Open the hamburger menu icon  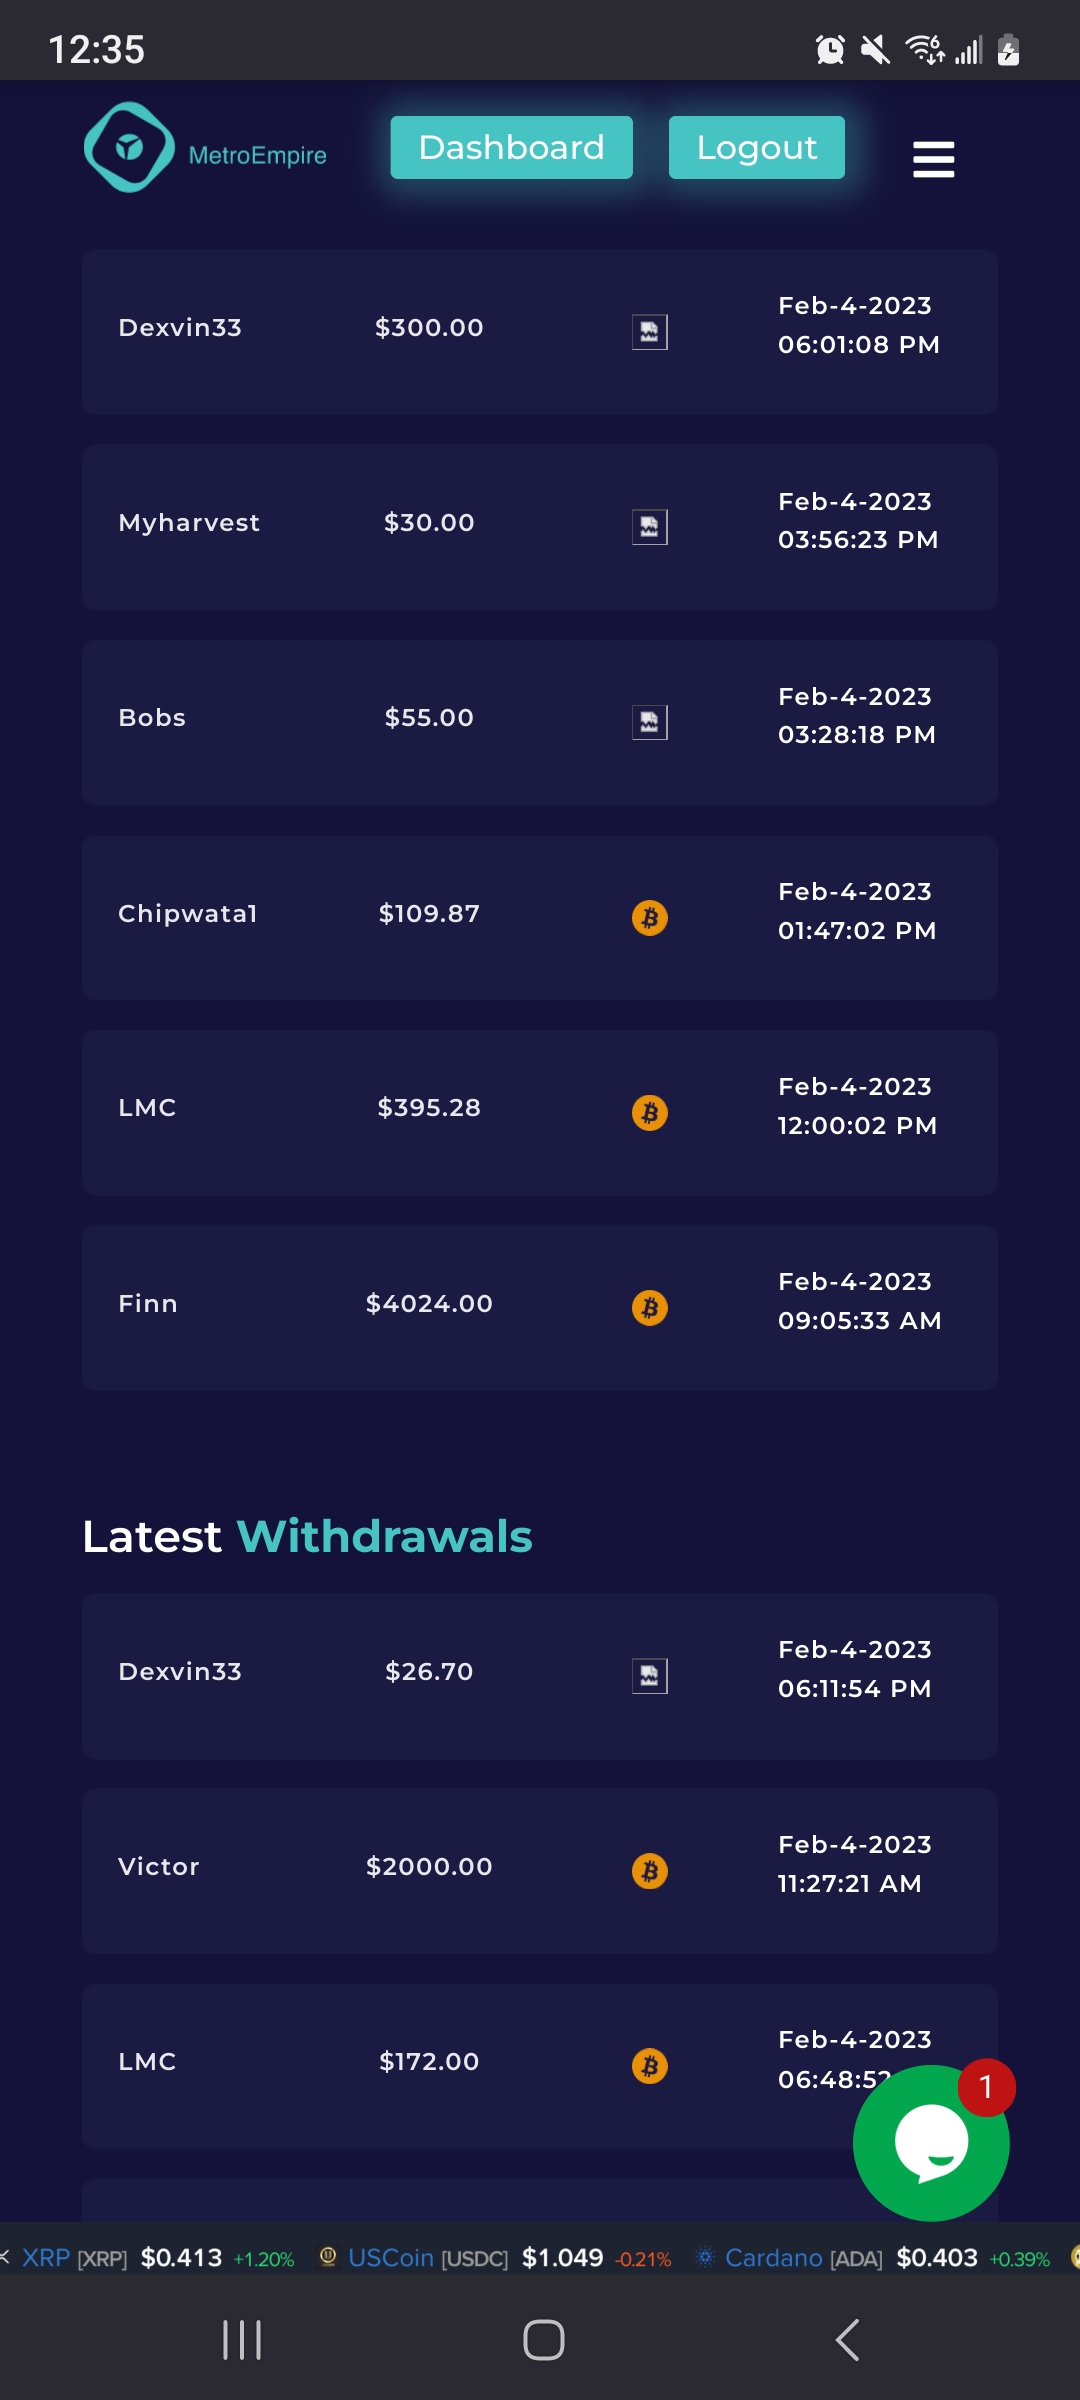[933, 159]
